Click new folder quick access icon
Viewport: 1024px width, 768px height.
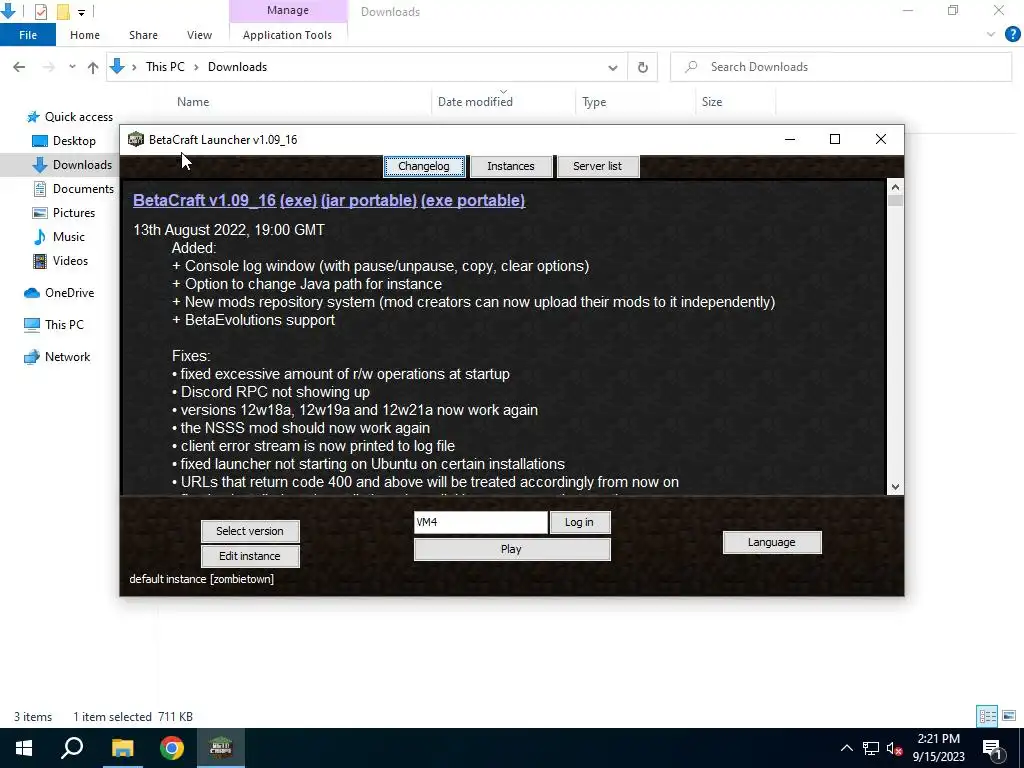coord(63,11)
